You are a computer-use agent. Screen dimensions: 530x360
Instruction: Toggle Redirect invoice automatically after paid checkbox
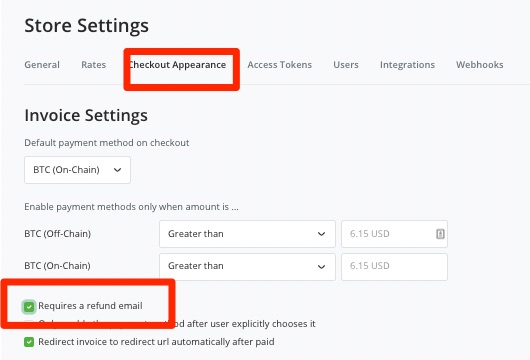coord(29,342)
